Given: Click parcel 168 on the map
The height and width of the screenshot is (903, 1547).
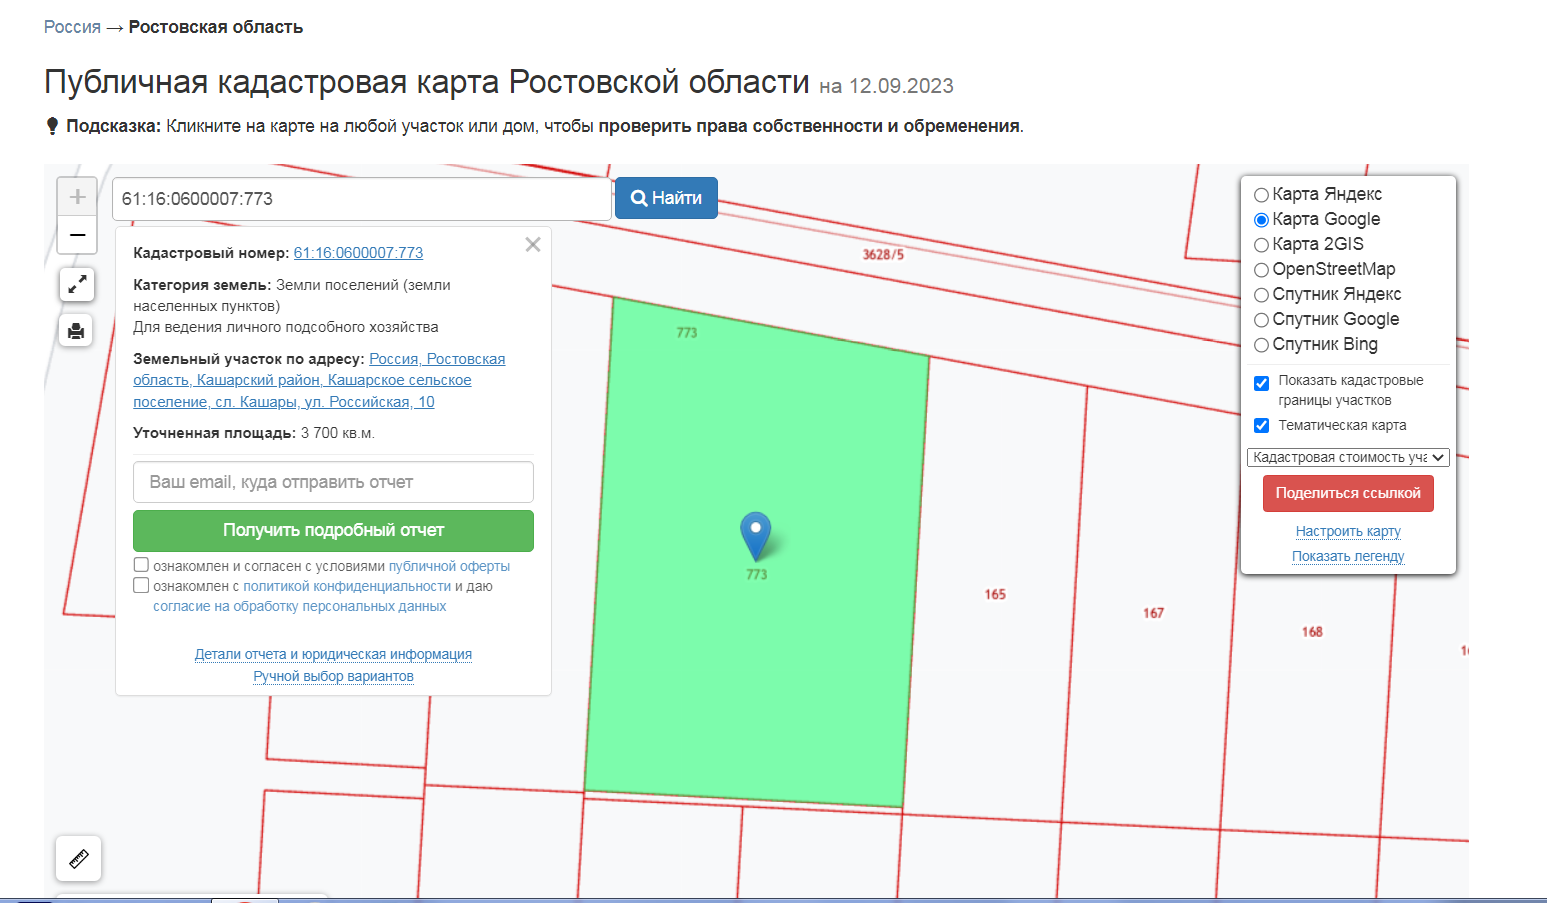Looking at the screenshot, I should click(x=1312, y=632).
